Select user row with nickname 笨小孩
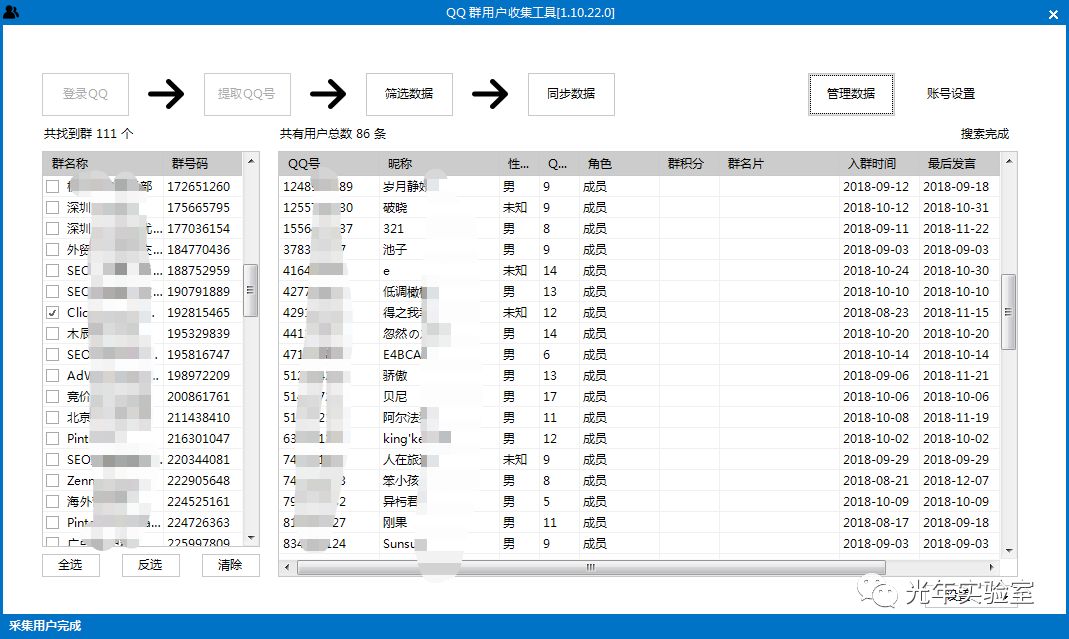 coord(639,481)
